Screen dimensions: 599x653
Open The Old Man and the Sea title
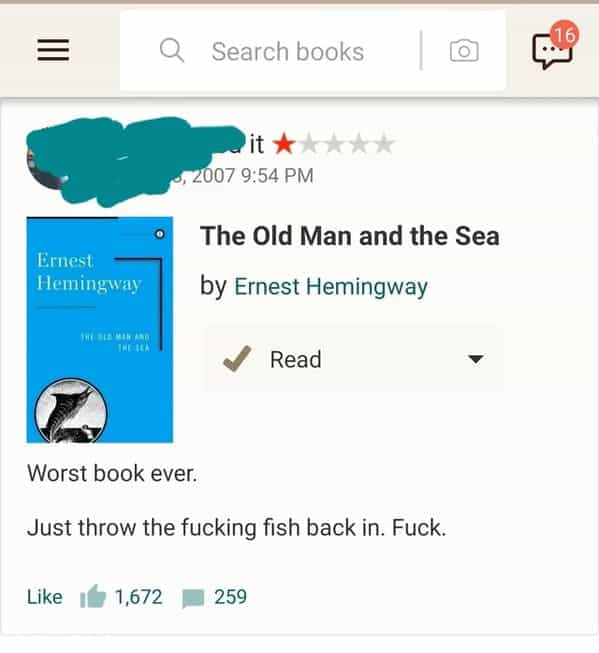(349, 236)
